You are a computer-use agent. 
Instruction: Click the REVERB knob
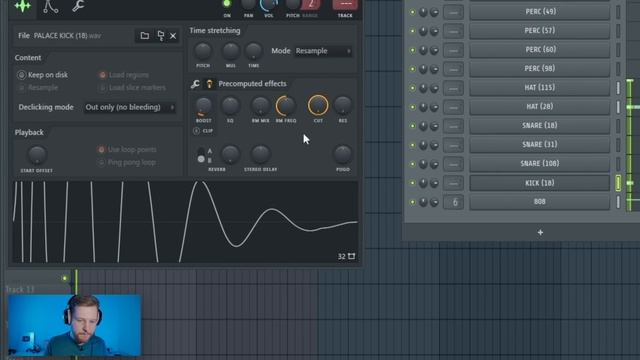tap(230, 155)
